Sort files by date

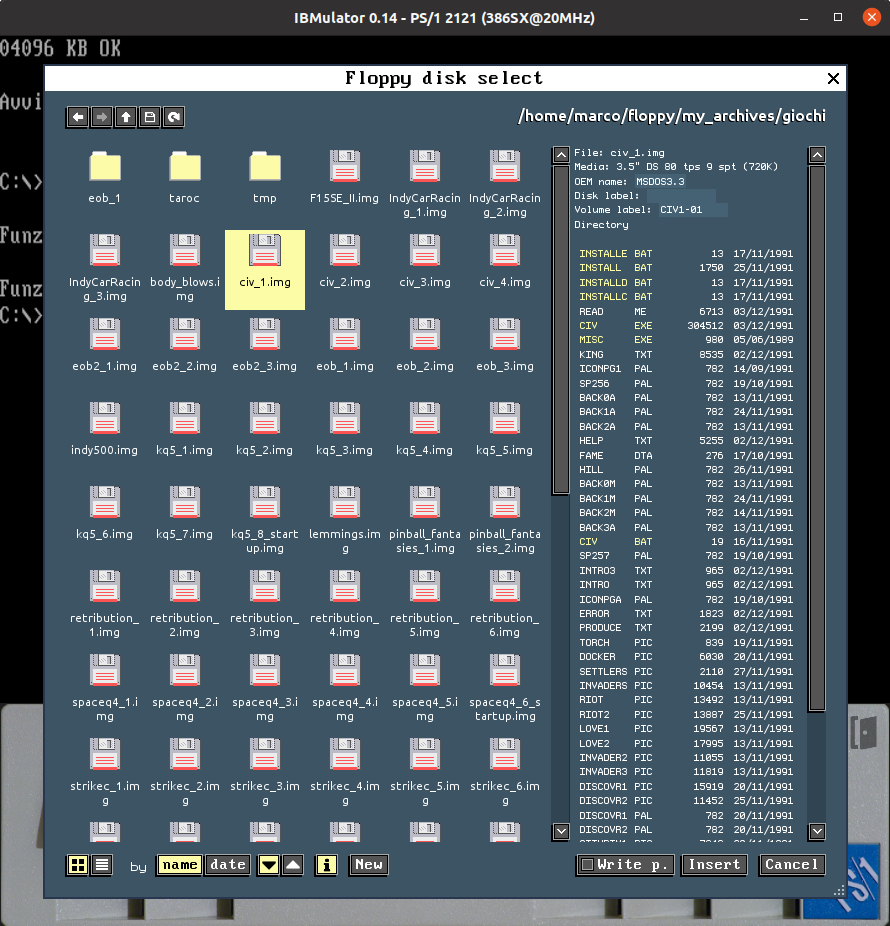point(227,865)
